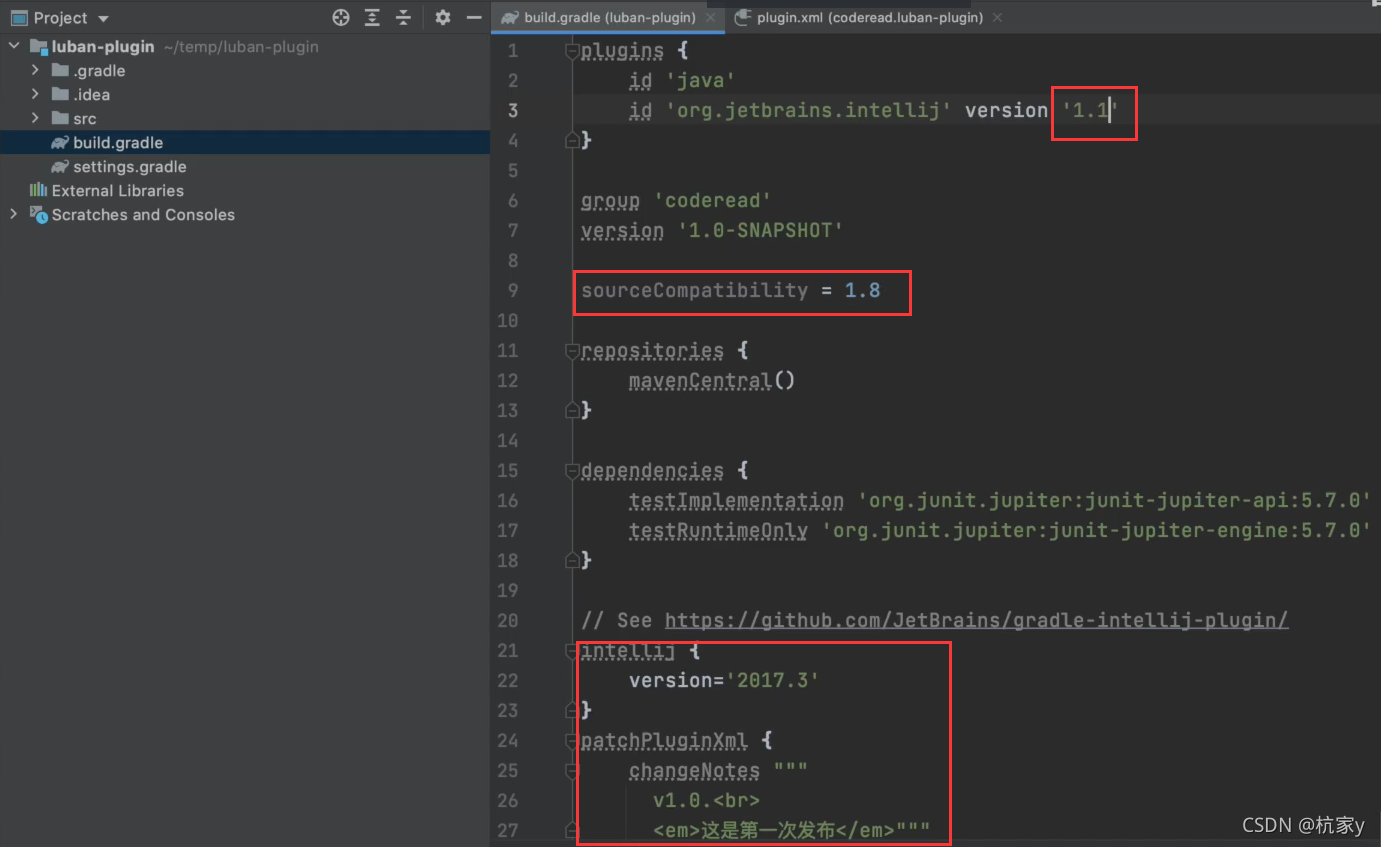Open the gradle-intellij-plugin GitHub link

tap(976, 620)
